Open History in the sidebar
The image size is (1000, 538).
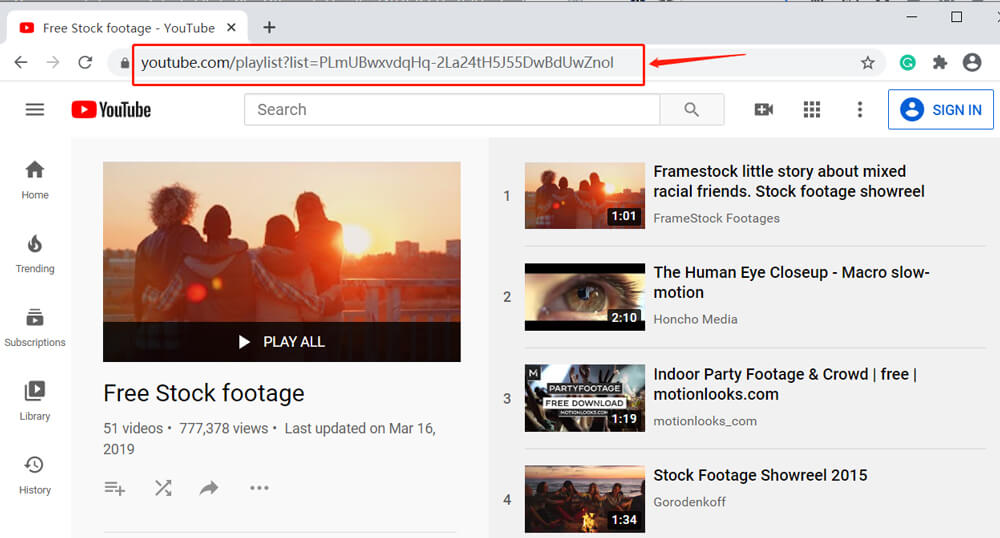point(35,476)
